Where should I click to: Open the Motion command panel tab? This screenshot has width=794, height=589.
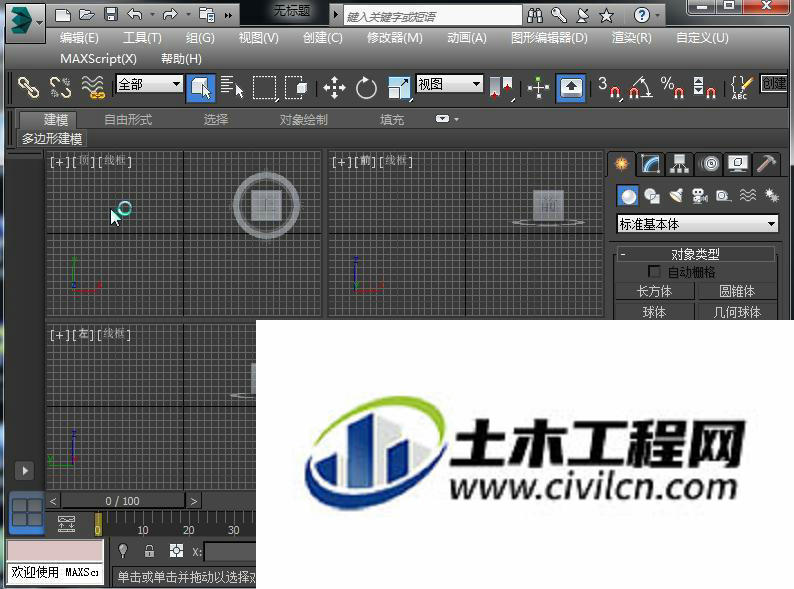point(709,164)
